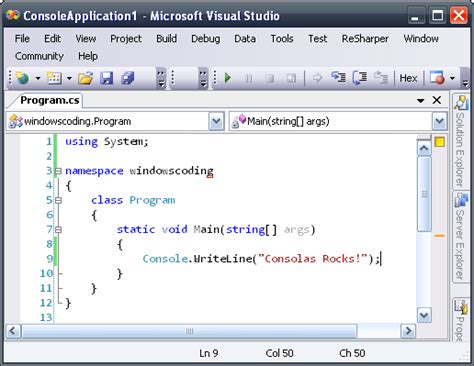The image size is (474, 366).
Task: Open the Community menu
Action: pyautogui.click(x=39, y=56)
